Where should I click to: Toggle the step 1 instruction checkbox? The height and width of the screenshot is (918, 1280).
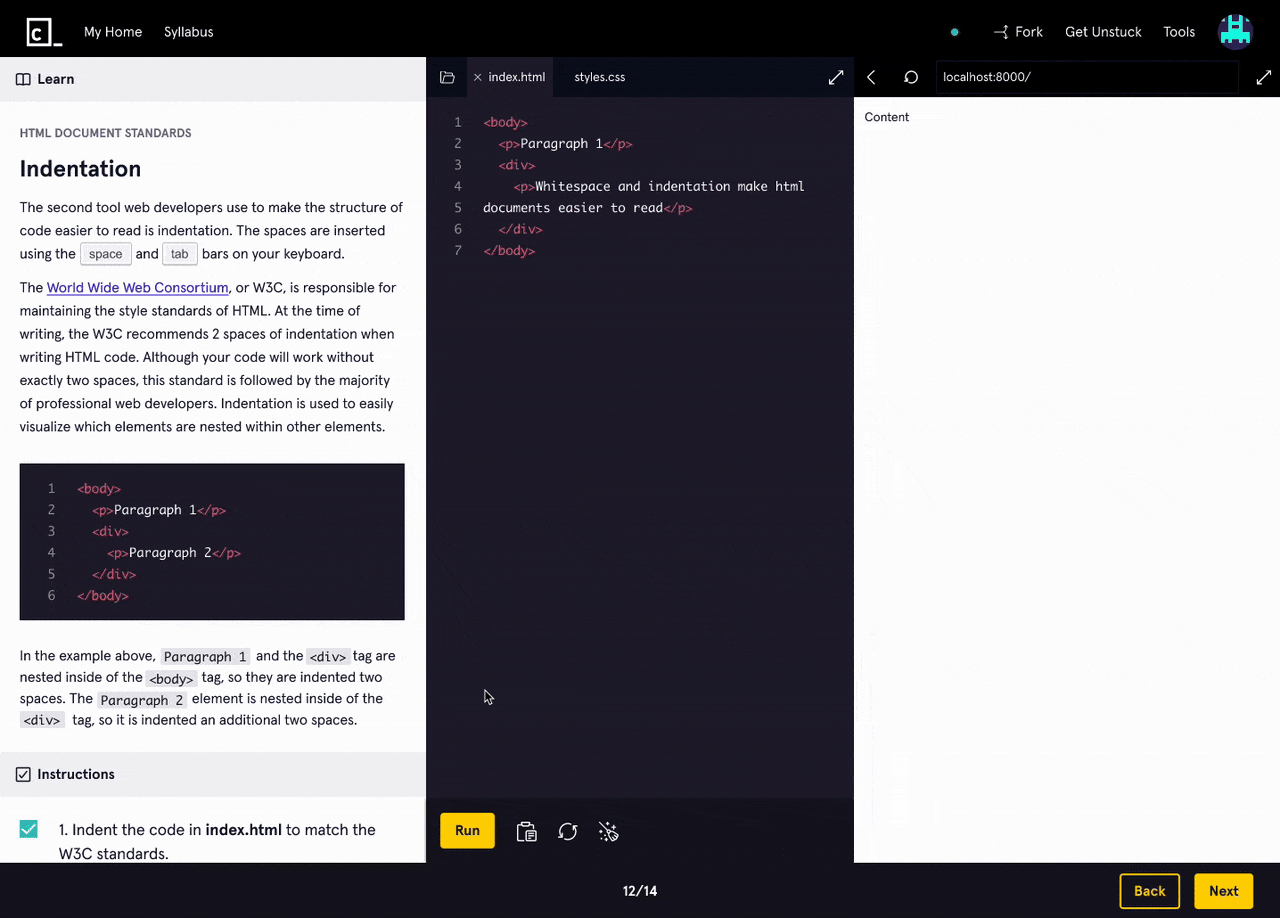click(29, 829)
